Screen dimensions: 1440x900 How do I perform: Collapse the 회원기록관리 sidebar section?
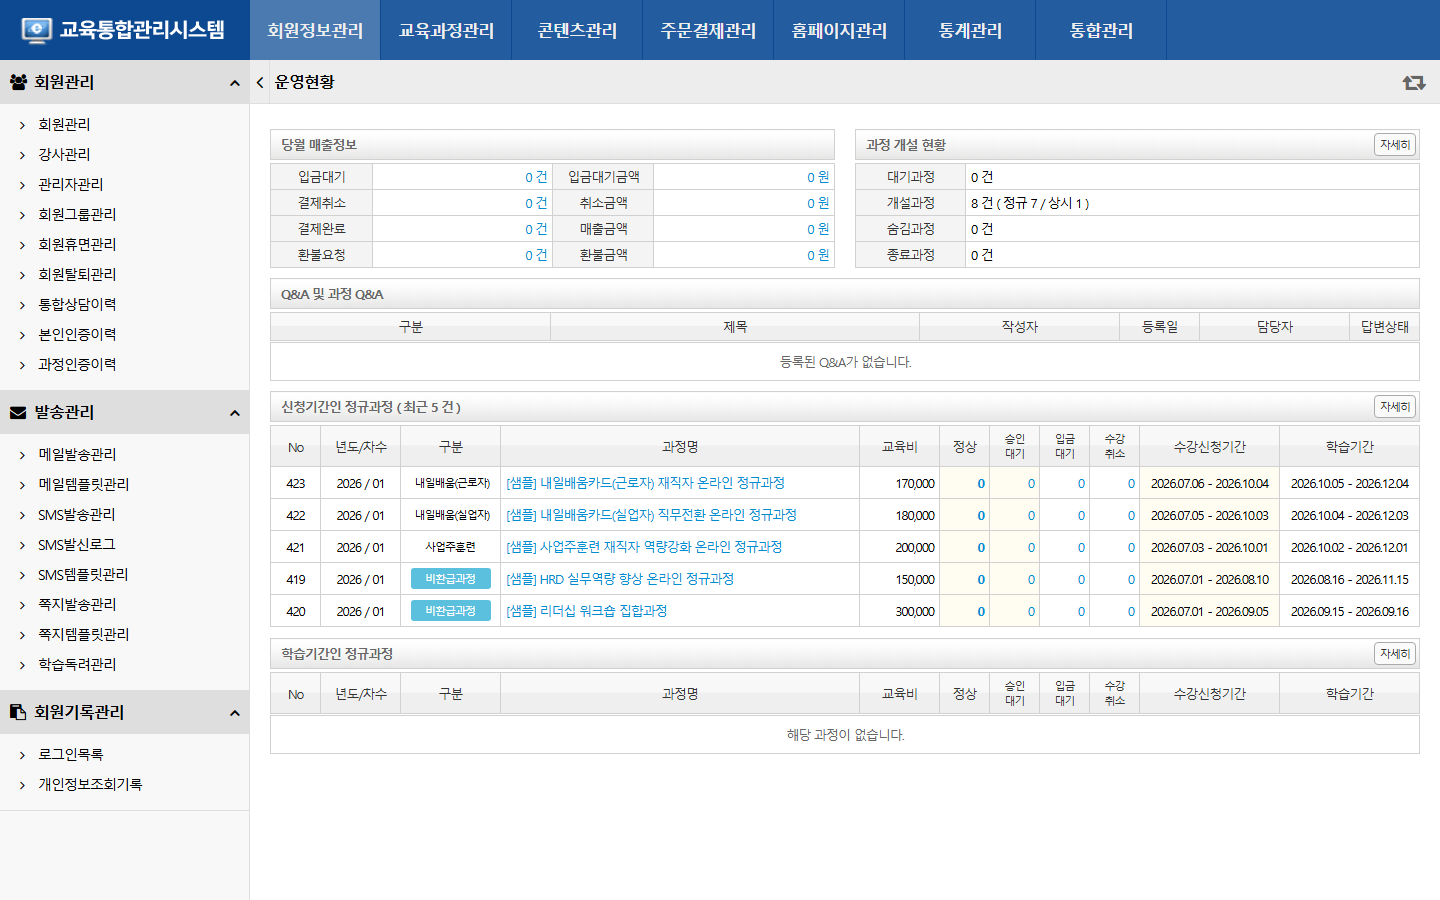tap(235, 713)
